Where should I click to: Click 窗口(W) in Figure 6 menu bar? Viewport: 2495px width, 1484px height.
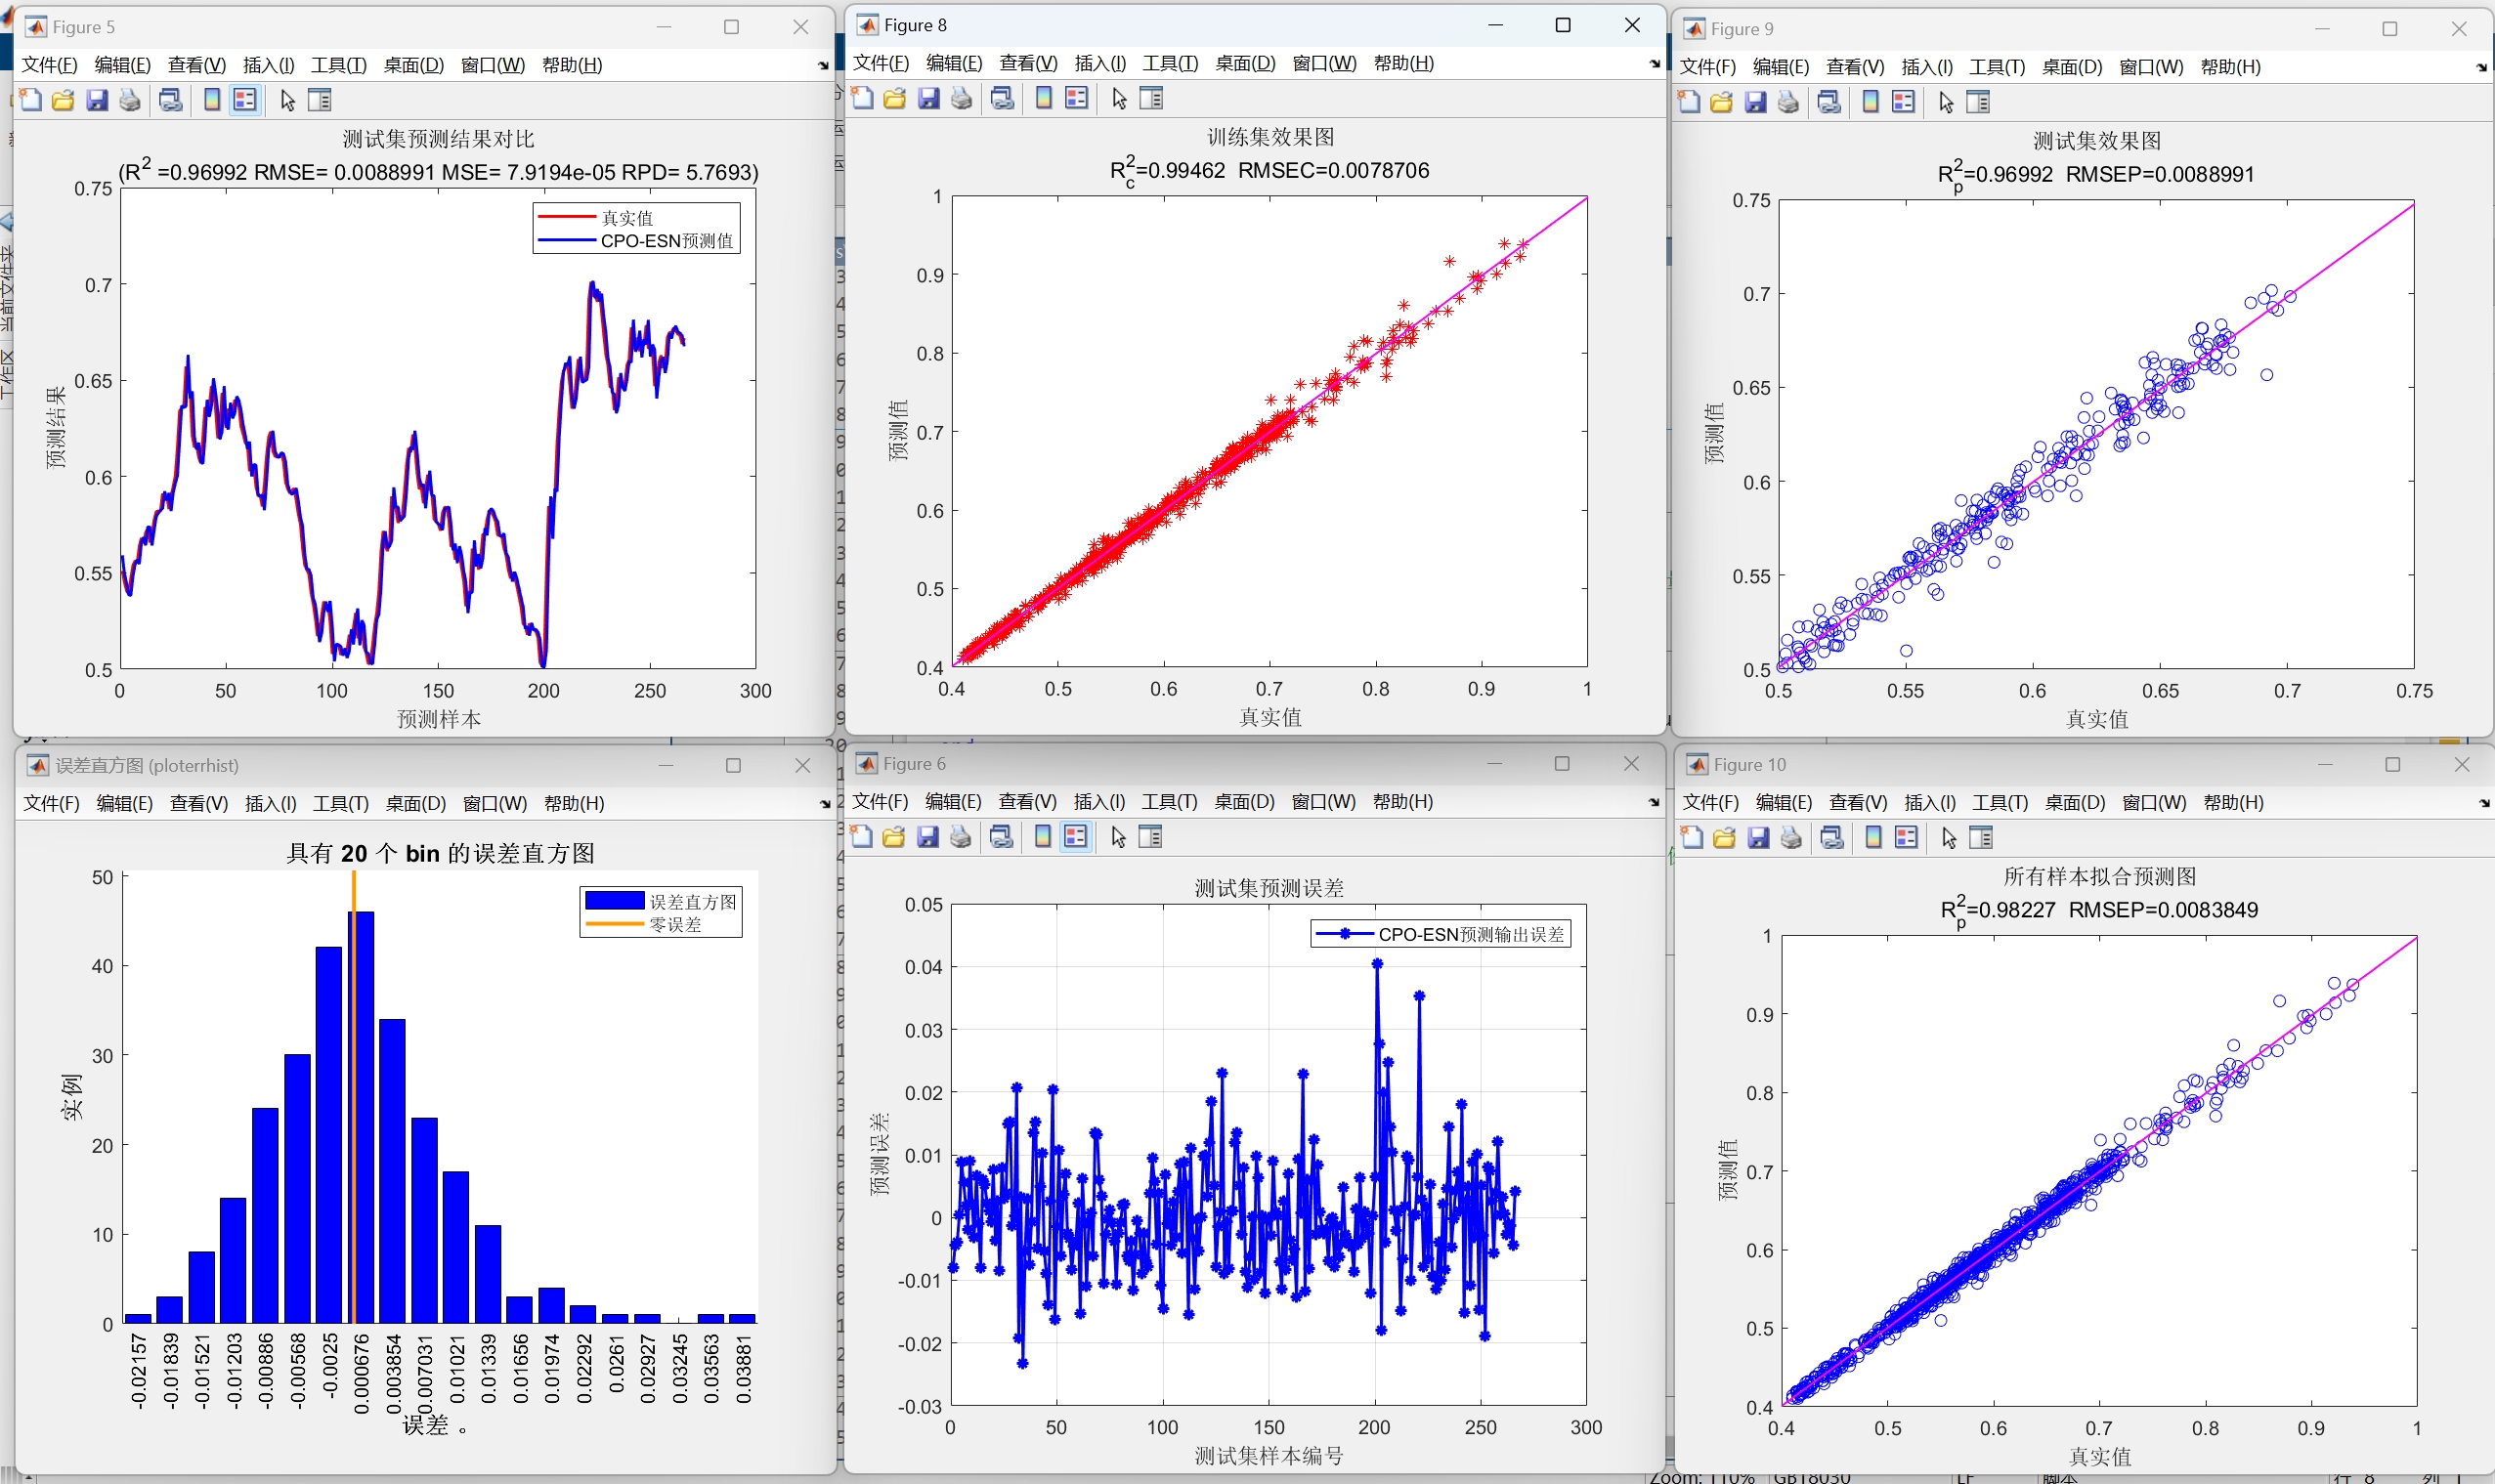[x=1323, y=802]
